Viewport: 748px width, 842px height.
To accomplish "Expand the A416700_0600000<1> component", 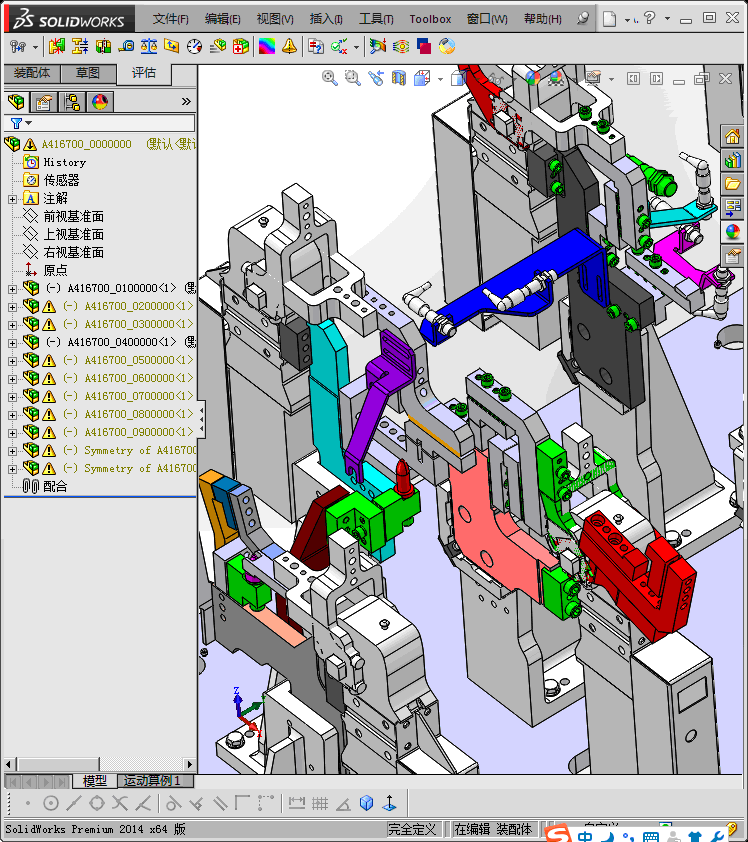I will click(x=12, y=379).
